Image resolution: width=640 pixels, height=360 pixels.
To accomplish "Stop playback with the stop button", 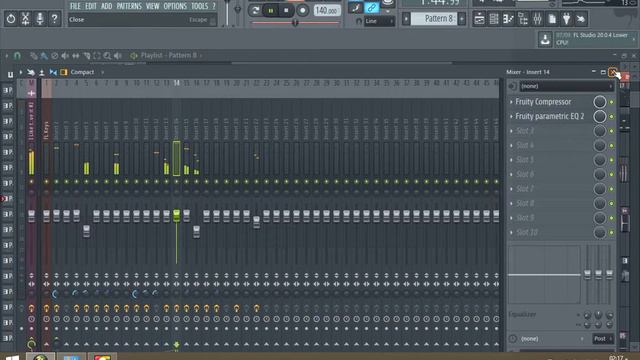I will pyautogui.click(x=287, y=11).
